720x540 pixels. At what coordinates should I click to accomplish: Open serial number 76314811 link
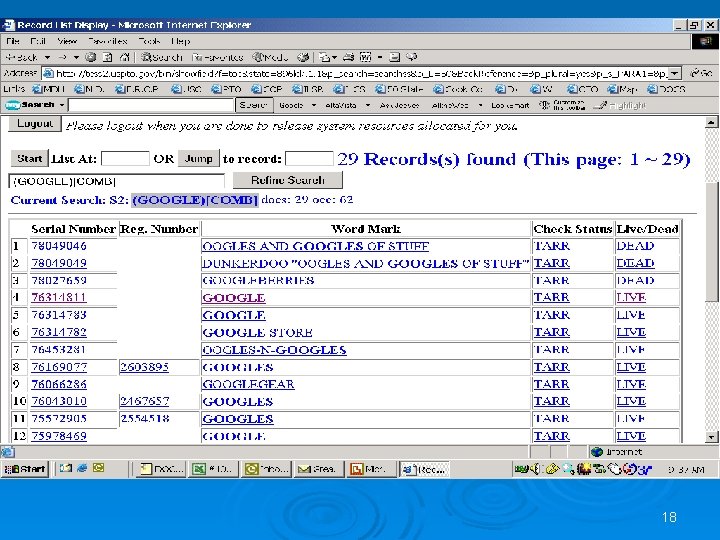point(58,298)
